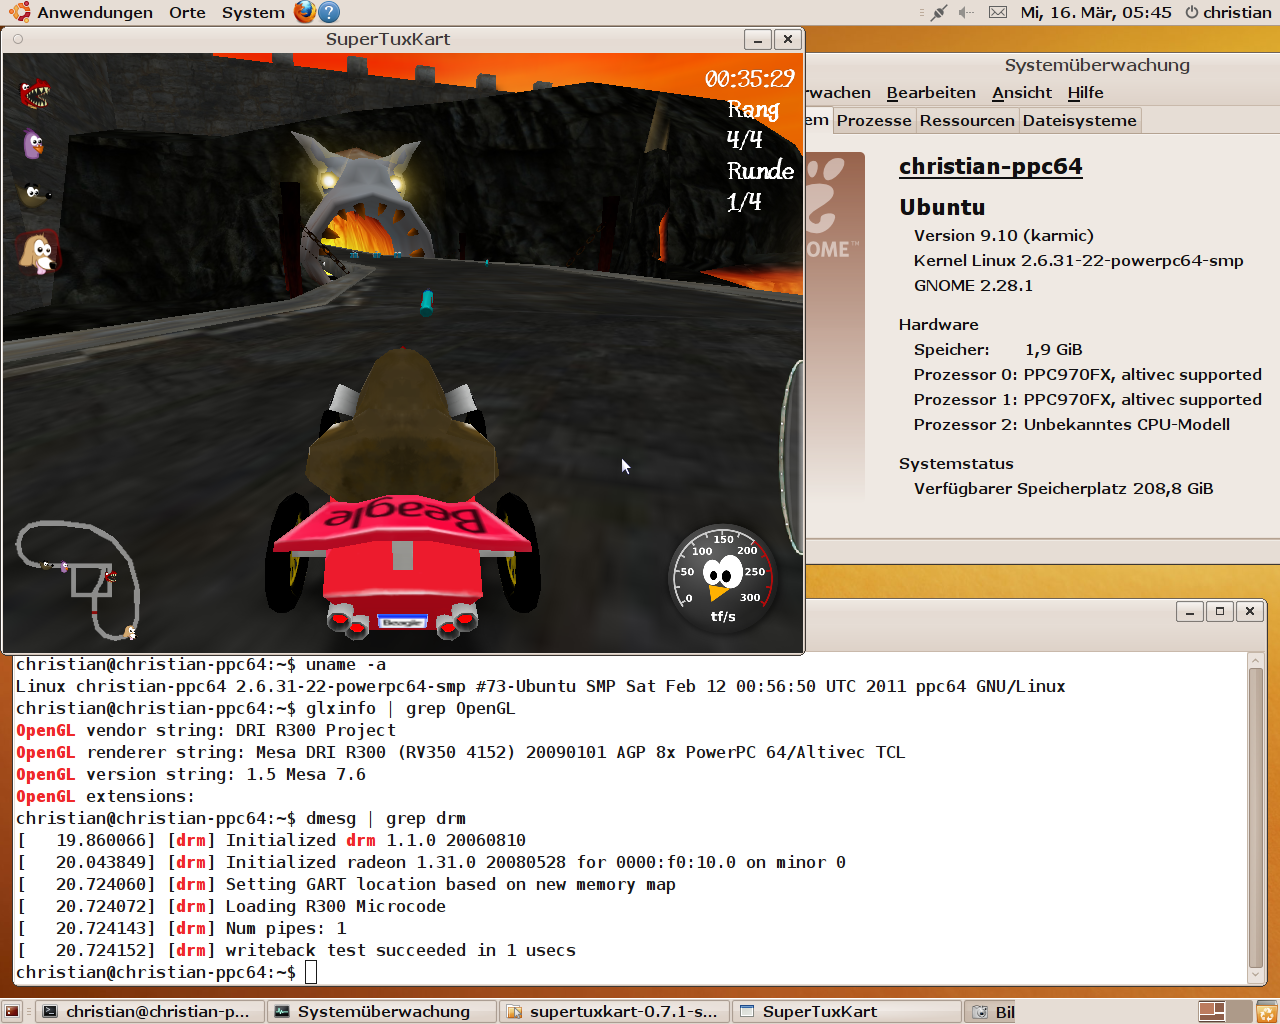Minimize the SuperTuxKart window
This screenshot has height=1024, width=1280.
click(758, 39)
